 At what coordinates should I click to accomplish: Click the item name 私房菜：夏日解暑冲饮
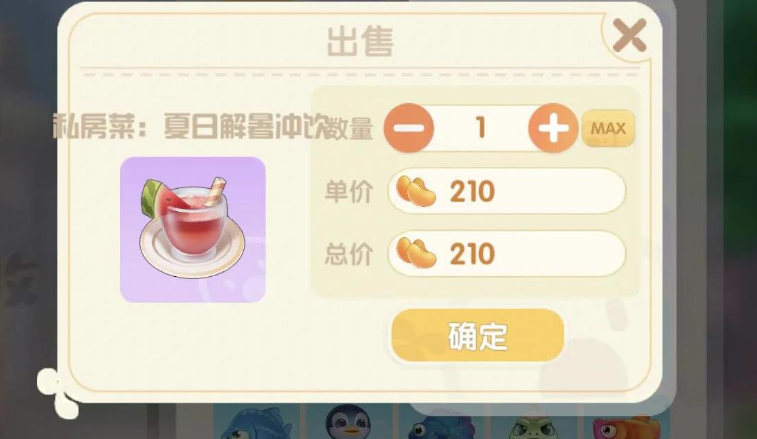click(191, 127)
